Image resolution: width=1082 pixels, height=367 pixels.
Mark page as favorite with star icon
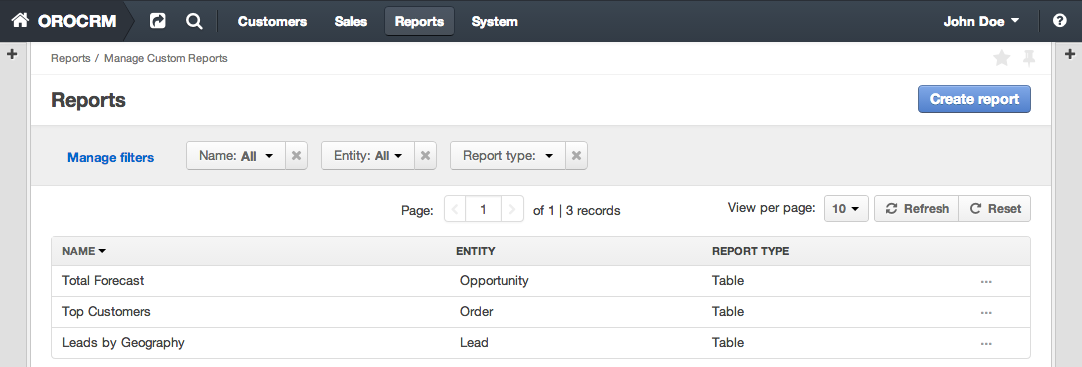[x=1001, y=59]
